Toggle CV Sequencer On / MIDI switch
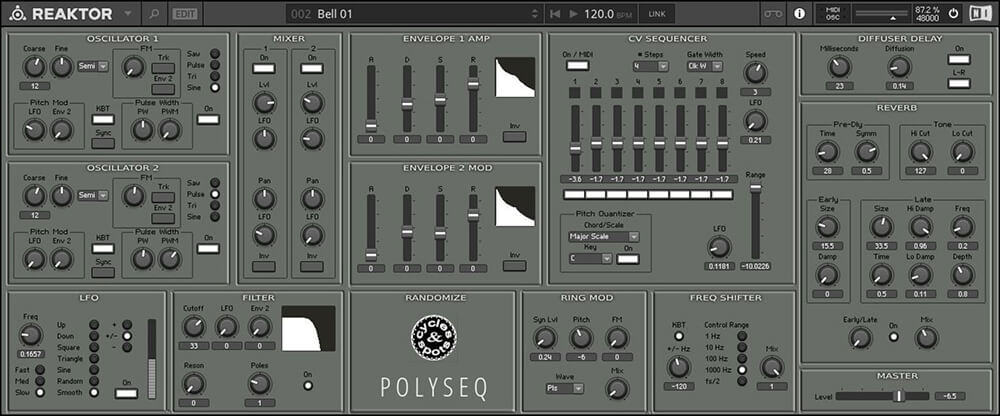 (577, 65)
